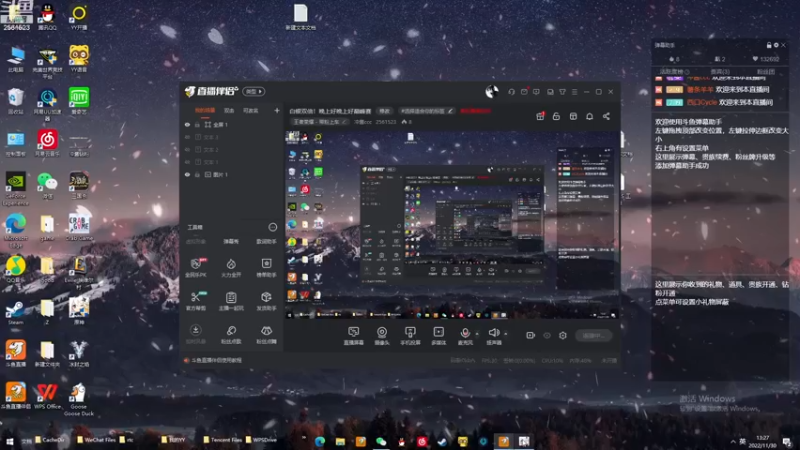Screen dimensions: 800x450
Task: Open the 全民乐PK tool
Action: [196, 267]
